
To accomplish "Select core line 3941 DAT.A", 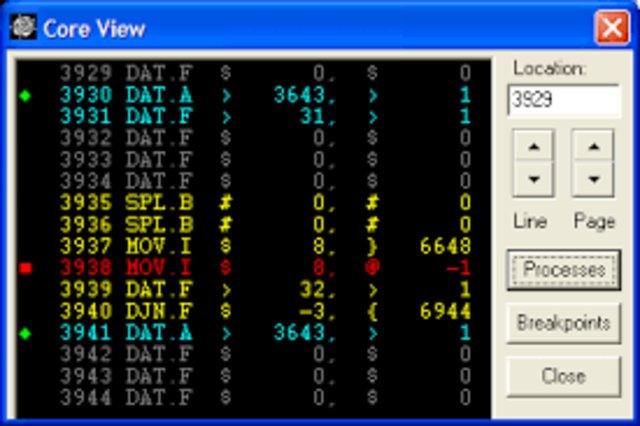I will click(265, 333).
